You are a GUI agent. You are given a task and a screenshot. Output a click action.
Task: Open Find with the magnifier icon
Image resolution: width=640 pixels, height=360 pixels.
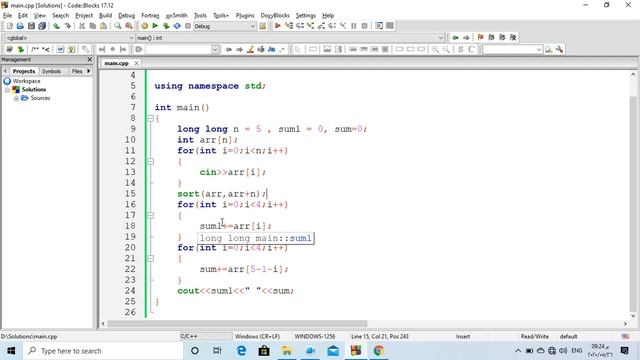pos(118,26)
